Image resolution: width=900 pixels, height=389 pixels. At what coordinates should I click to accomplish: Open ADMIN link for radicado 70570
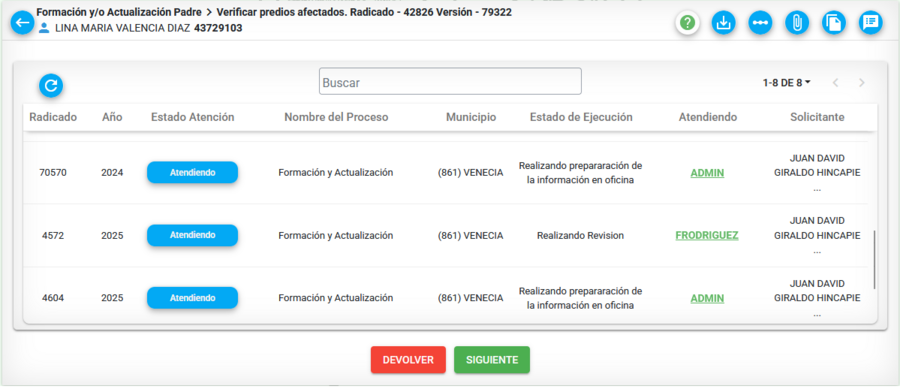point(707,173)
